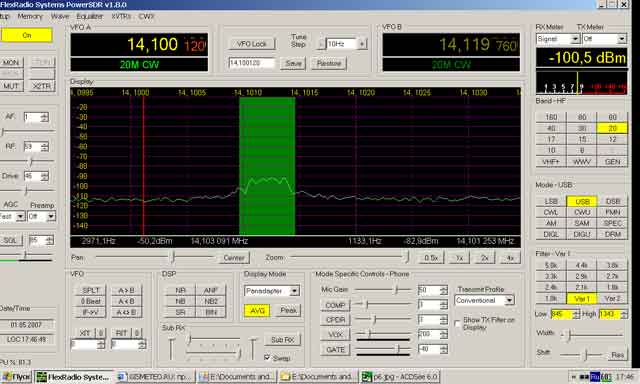Click the SPLT split button
Image resolution: width=640 pixels, height=384 pixels.
coord(91,291)
